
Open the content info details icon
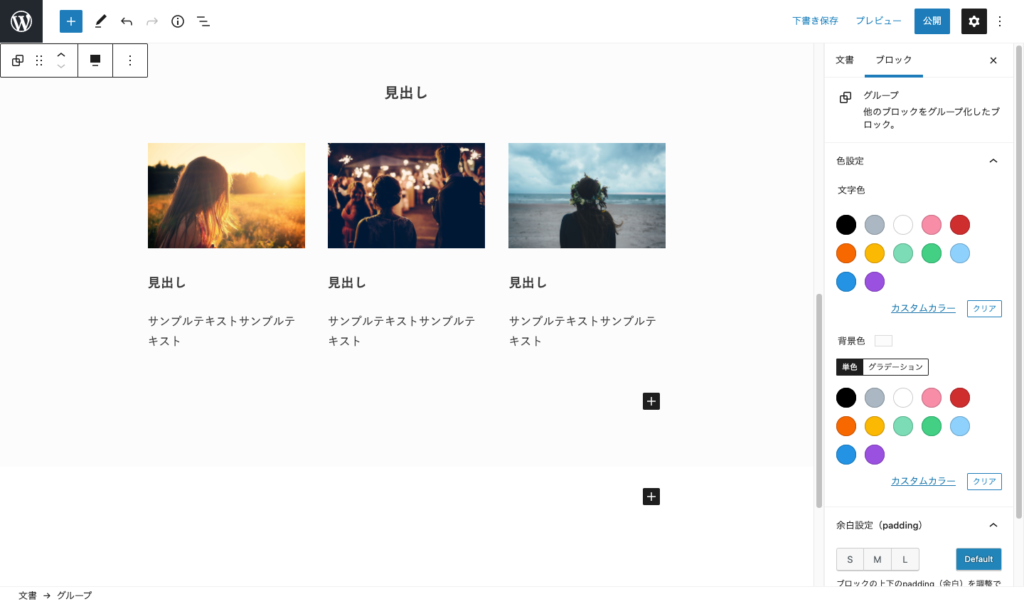(x=178, y=22)
